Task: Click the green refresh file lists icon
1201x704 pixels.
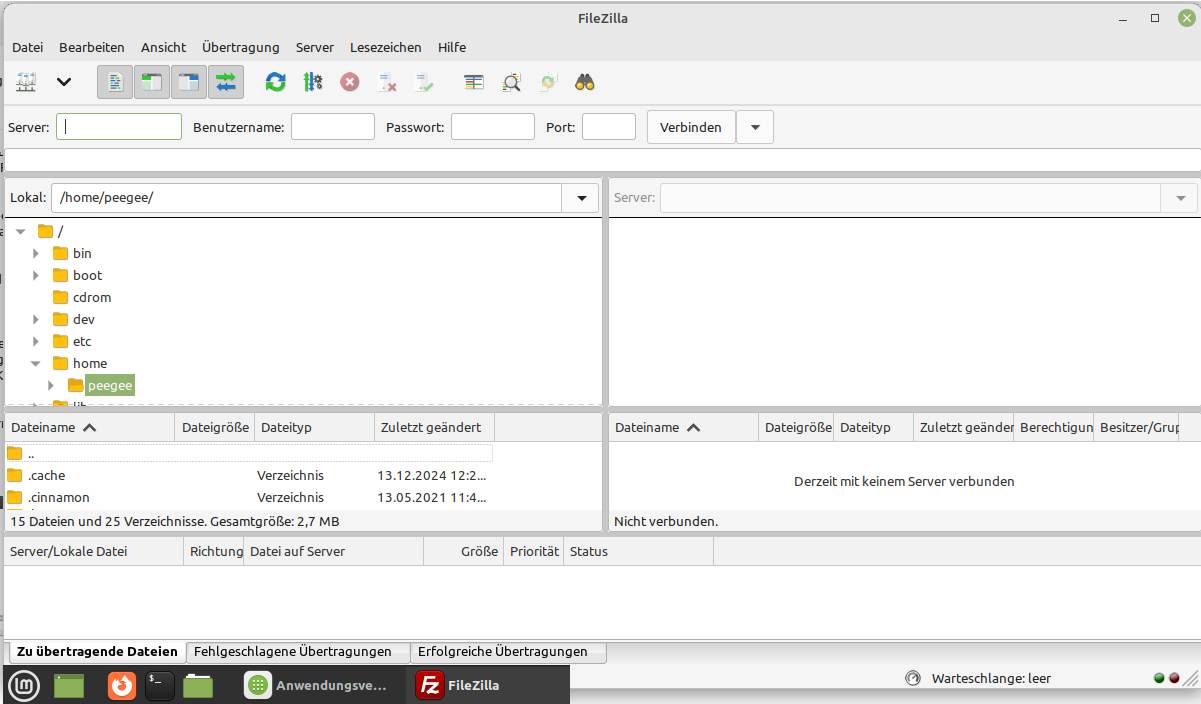Action: point(275,82)
